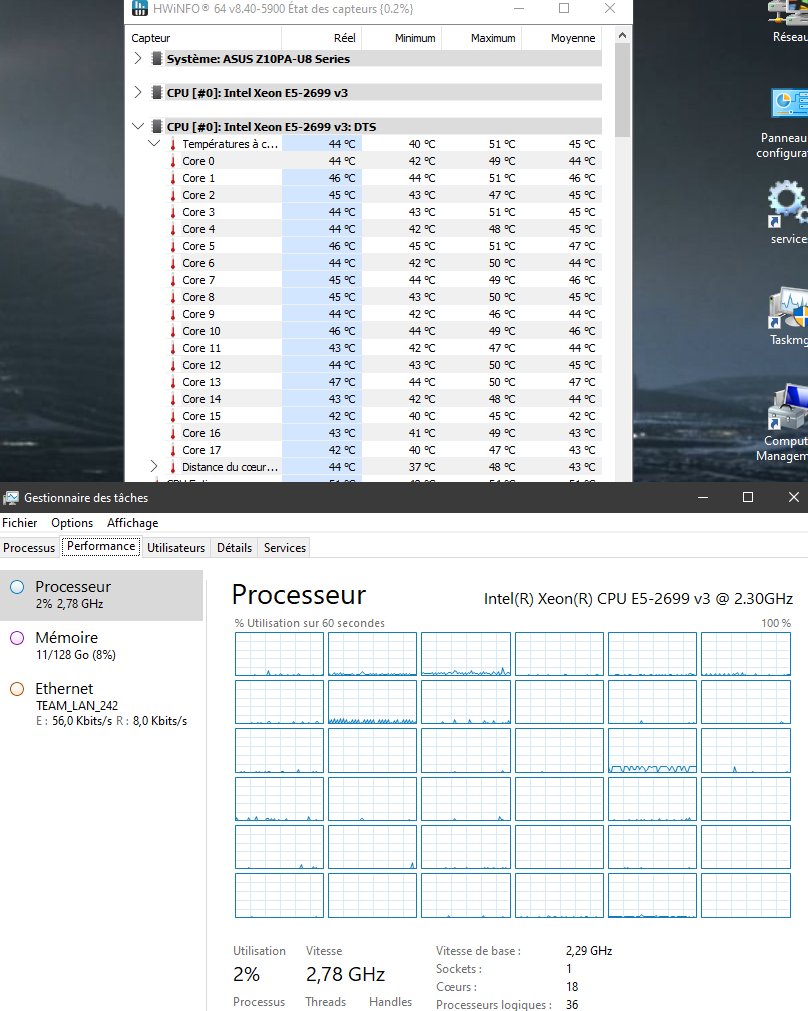This screenshot has height=1011, width=808.
Task: Click the last logical processor usage graph
Action: pyautogui.click(x=745, y=896)
